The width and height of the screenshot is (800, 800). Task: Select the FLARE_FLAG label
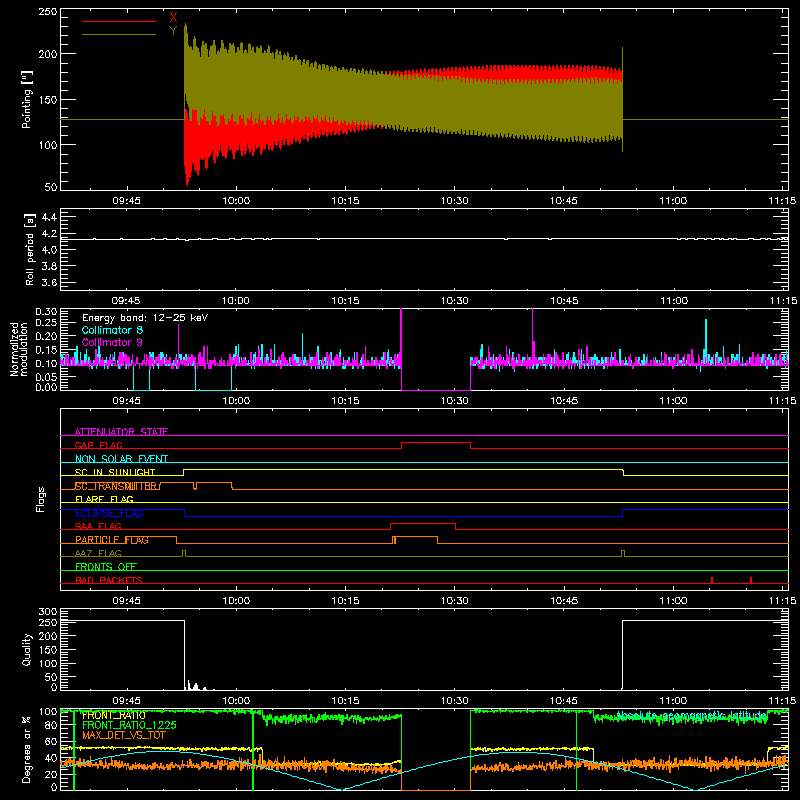[x=104, y=499]
